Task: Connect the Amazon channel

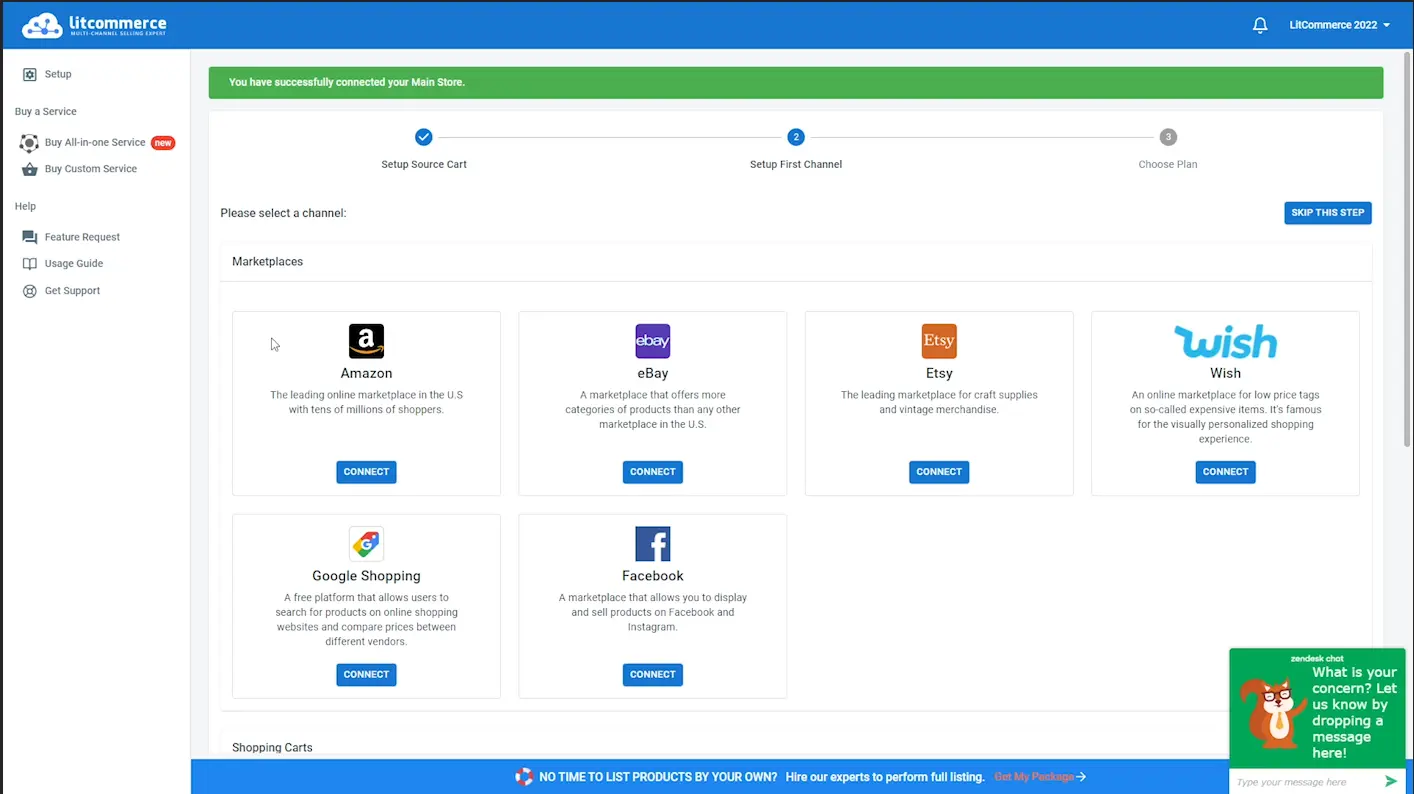Action: click(x=366, y=472)
